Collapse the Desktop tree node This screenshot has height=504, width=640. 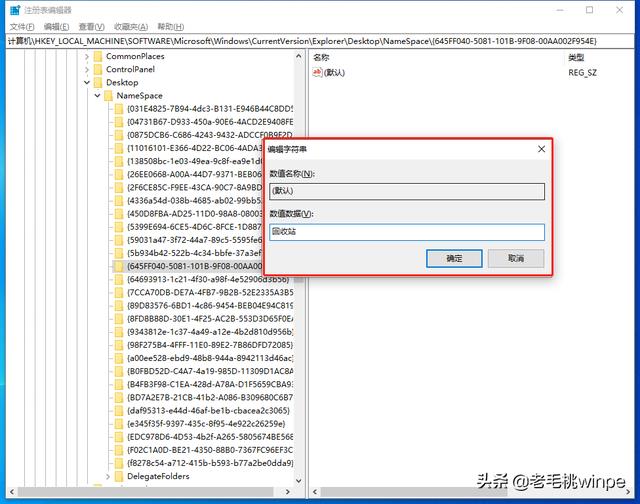click(x=87, y=82)
